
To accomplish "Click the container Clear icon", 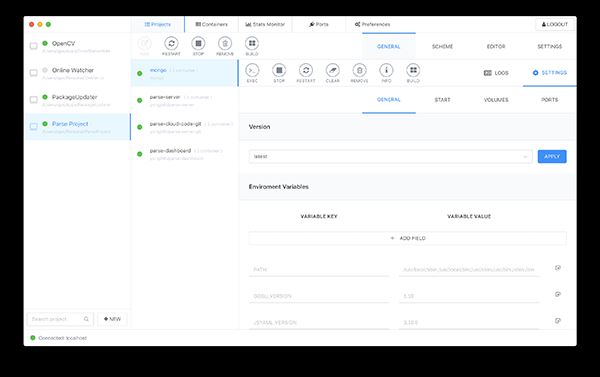I will 333,70.
